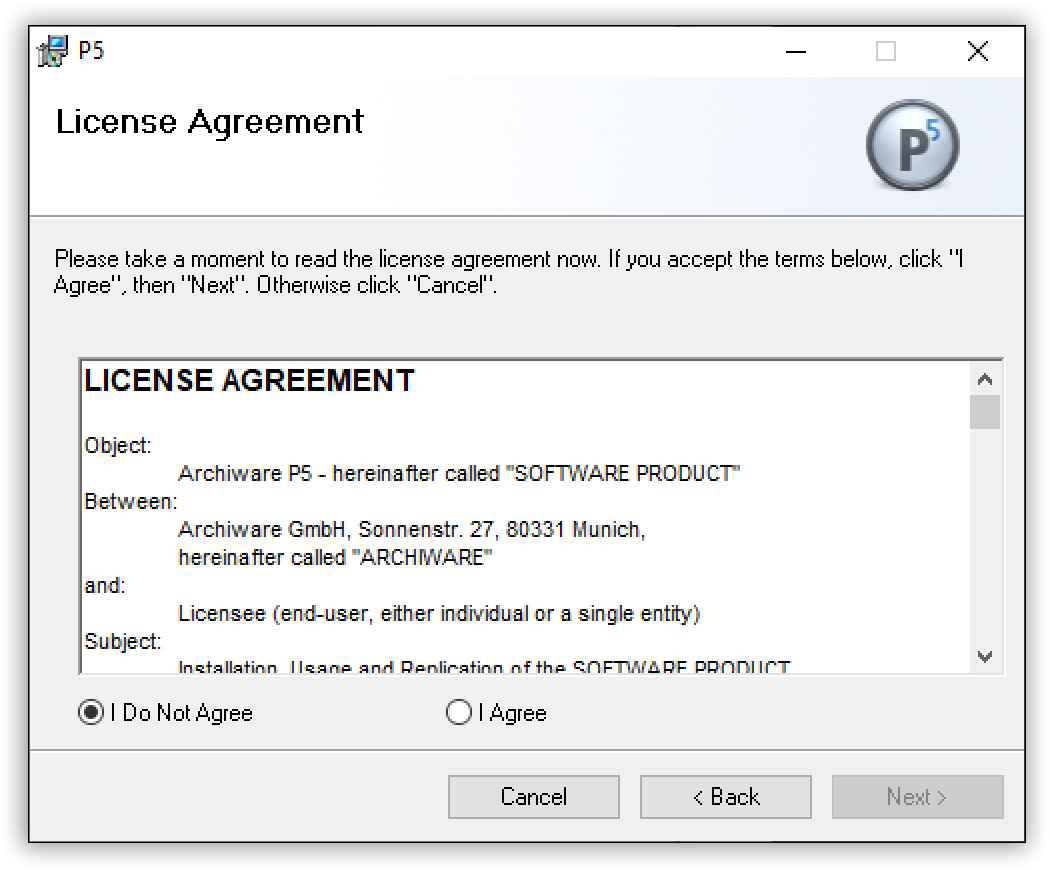Click the greyed-out maximize button
This screenshot has height=870, width=1050.
tap(886, 51)
